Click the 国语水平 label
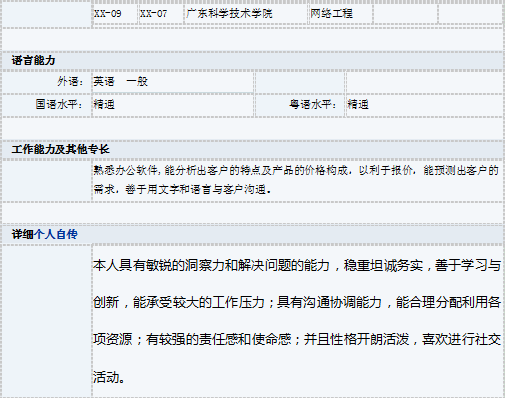The width and height of the screenshot is (505, 398). pos(59,104)
